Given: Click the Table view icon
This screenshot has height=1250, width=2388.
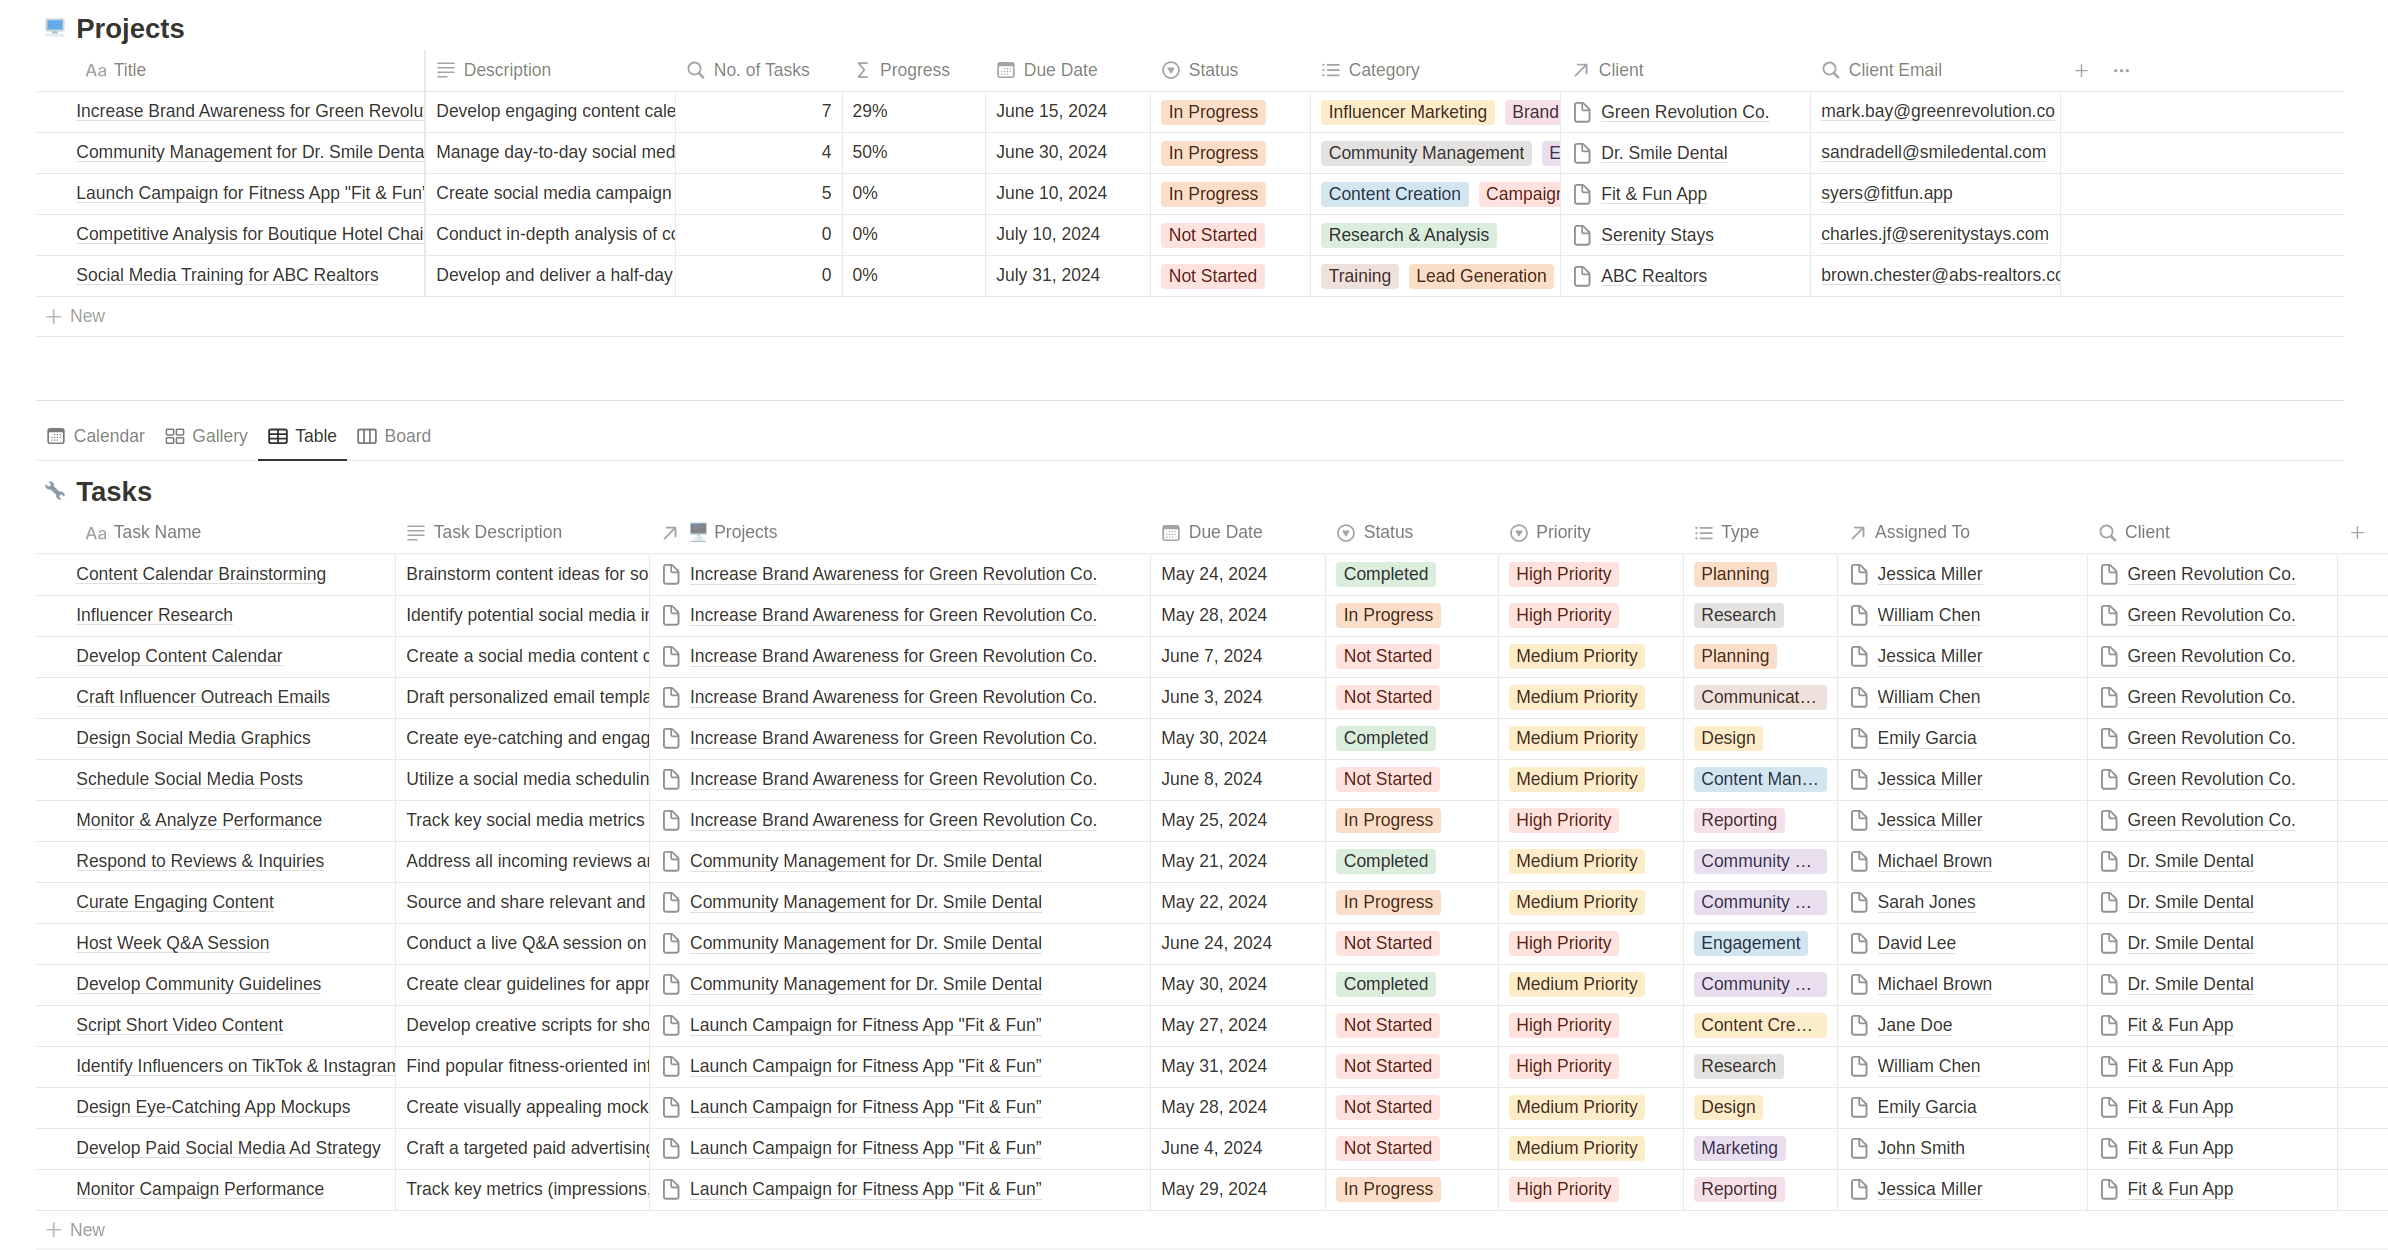Looking at the screenshot, I should (x=276, y=435).
